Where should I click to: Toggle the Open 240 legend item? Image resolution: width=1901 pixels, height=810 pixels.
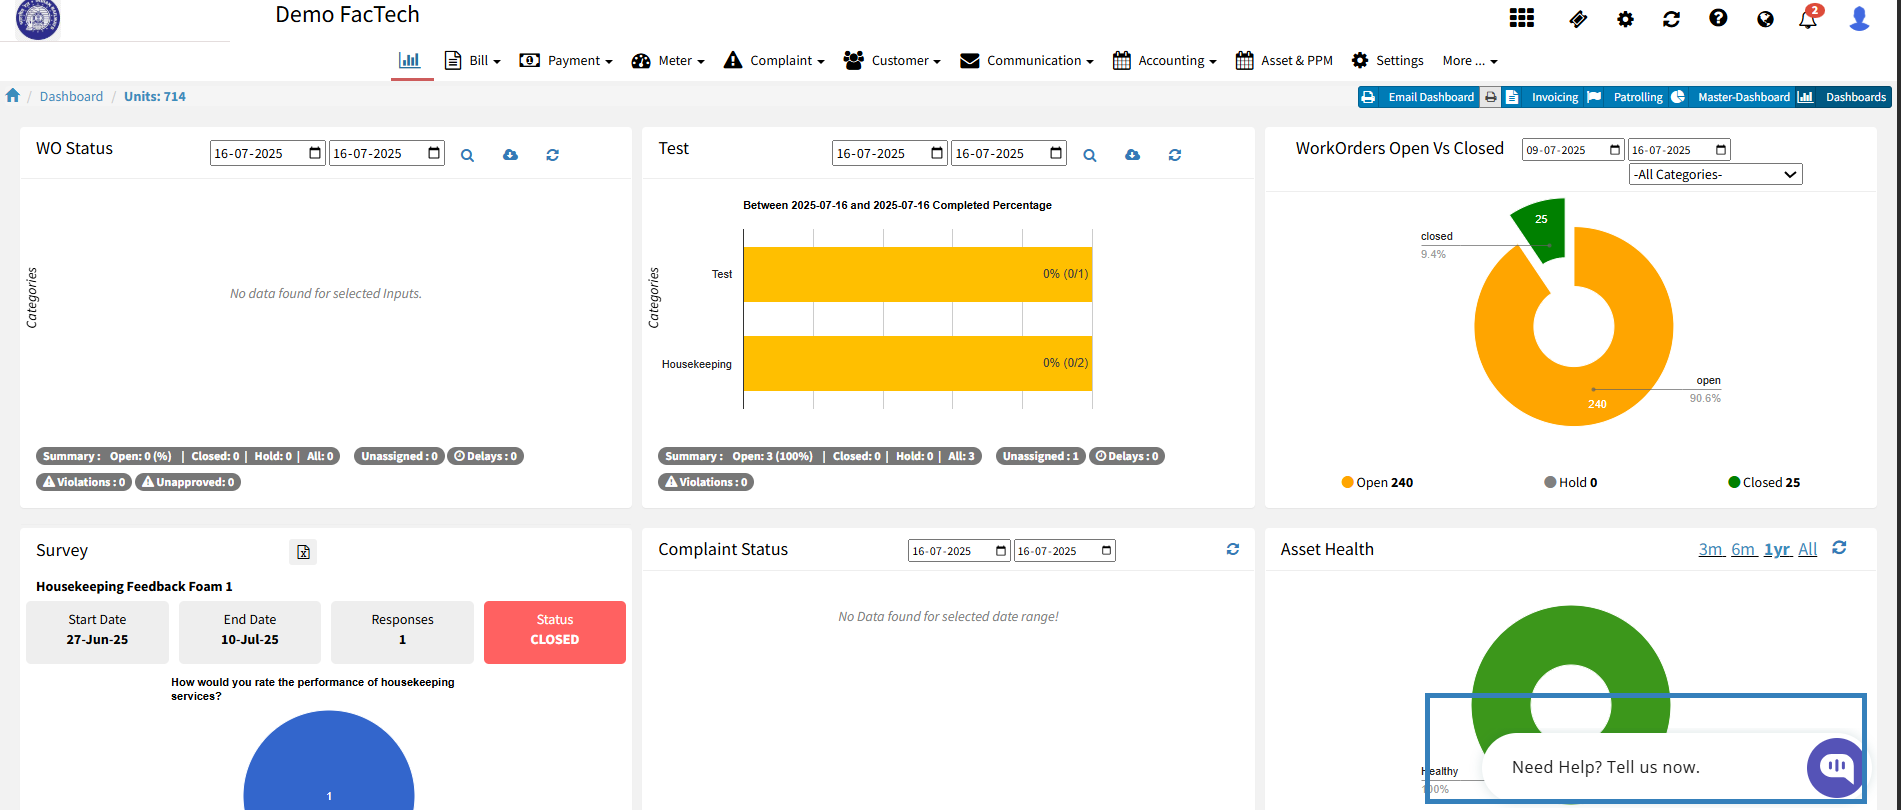1377,482
